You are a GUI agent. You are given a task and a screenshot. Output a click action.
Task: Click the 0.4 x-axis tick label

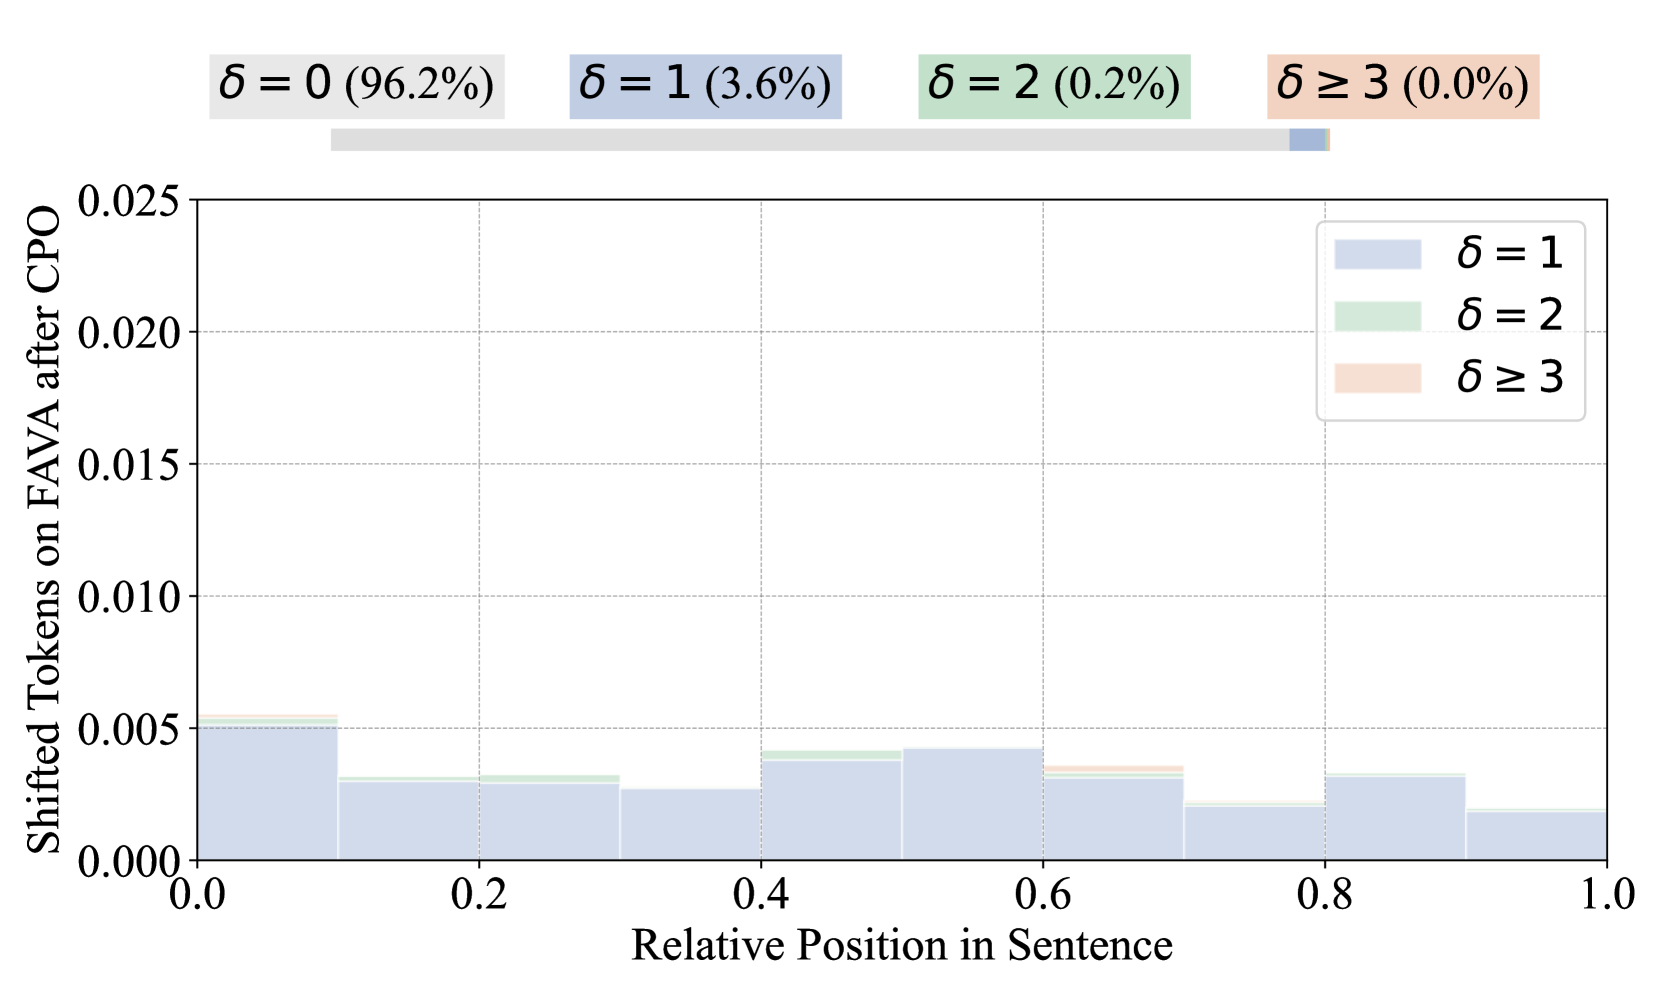point(760,894)
